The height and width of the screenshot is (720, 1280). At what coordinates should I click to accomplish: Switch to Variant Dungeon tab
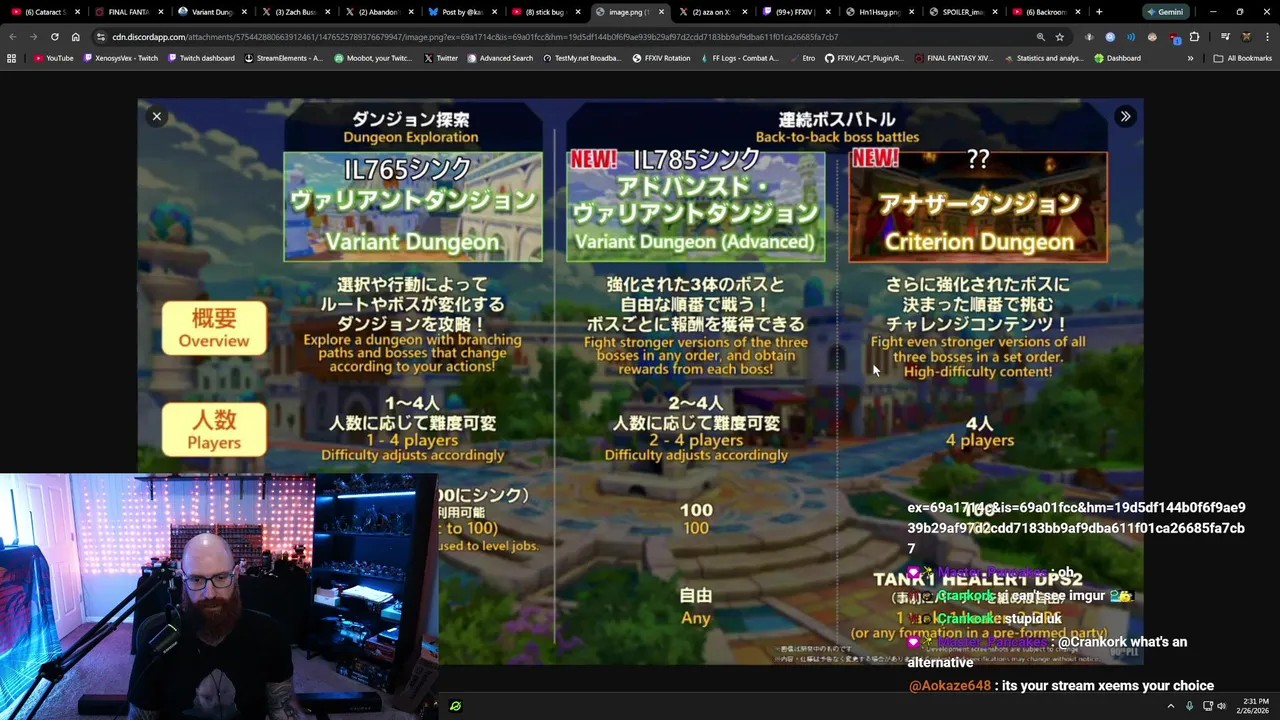[x=213, y=12]
